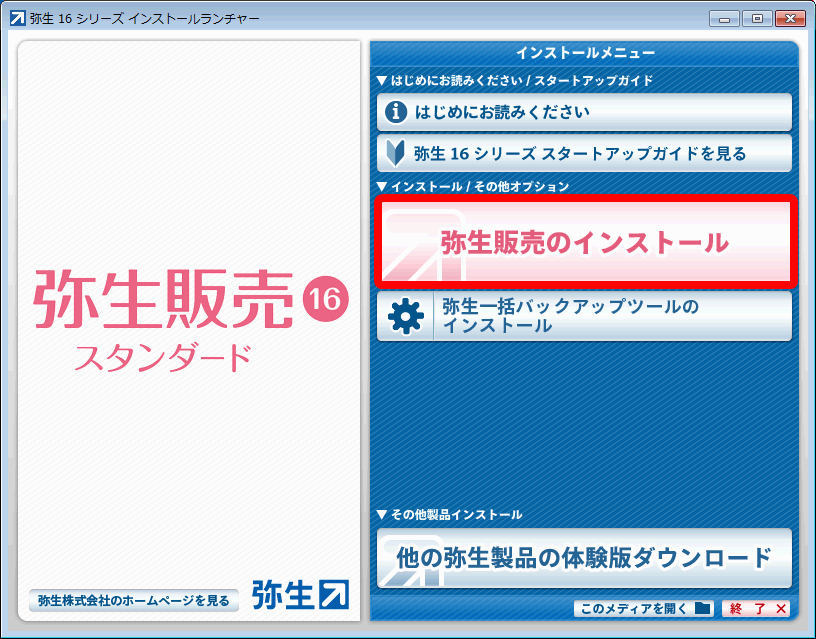
Task: Minimize the launcher window
Action: [724, 19]
